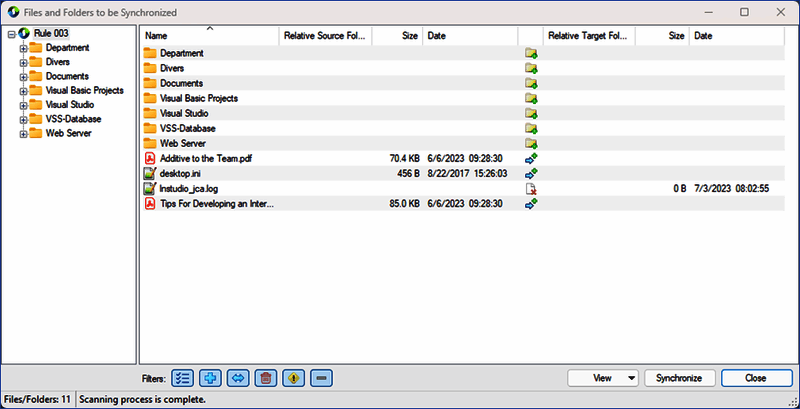Toggle the double-arrow 'changed files' filter
The height and width of the screenshot is (409, 800).
pyautogui.click(x=238, y=378)
